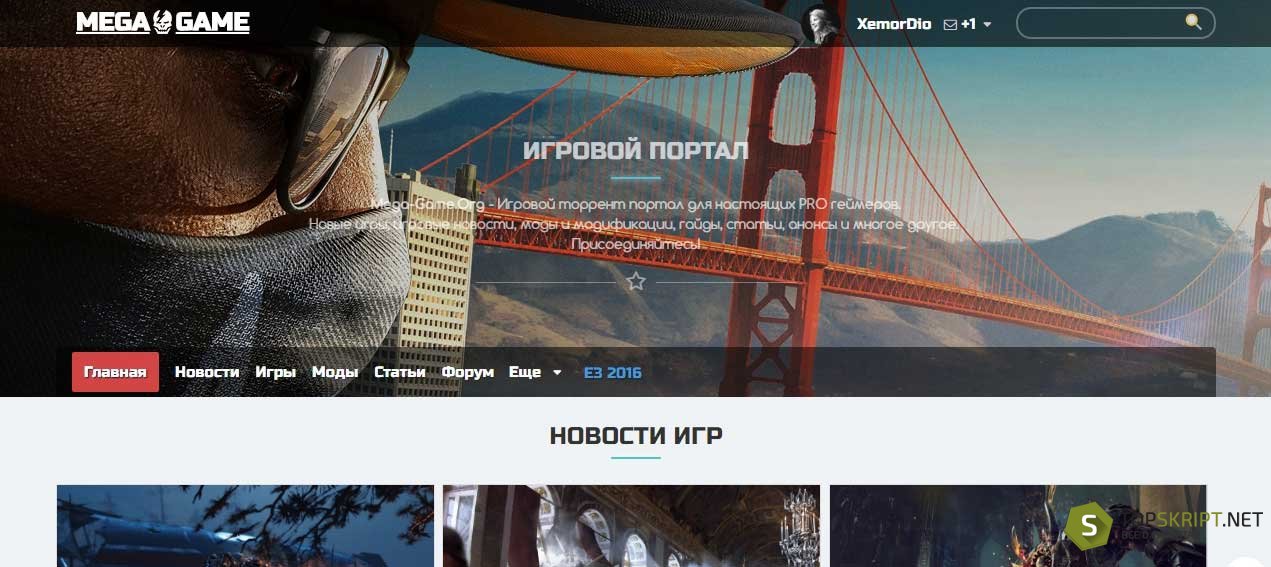Click the XemorDio username link
Viewport: 1271px width, 567px height.
894,24
